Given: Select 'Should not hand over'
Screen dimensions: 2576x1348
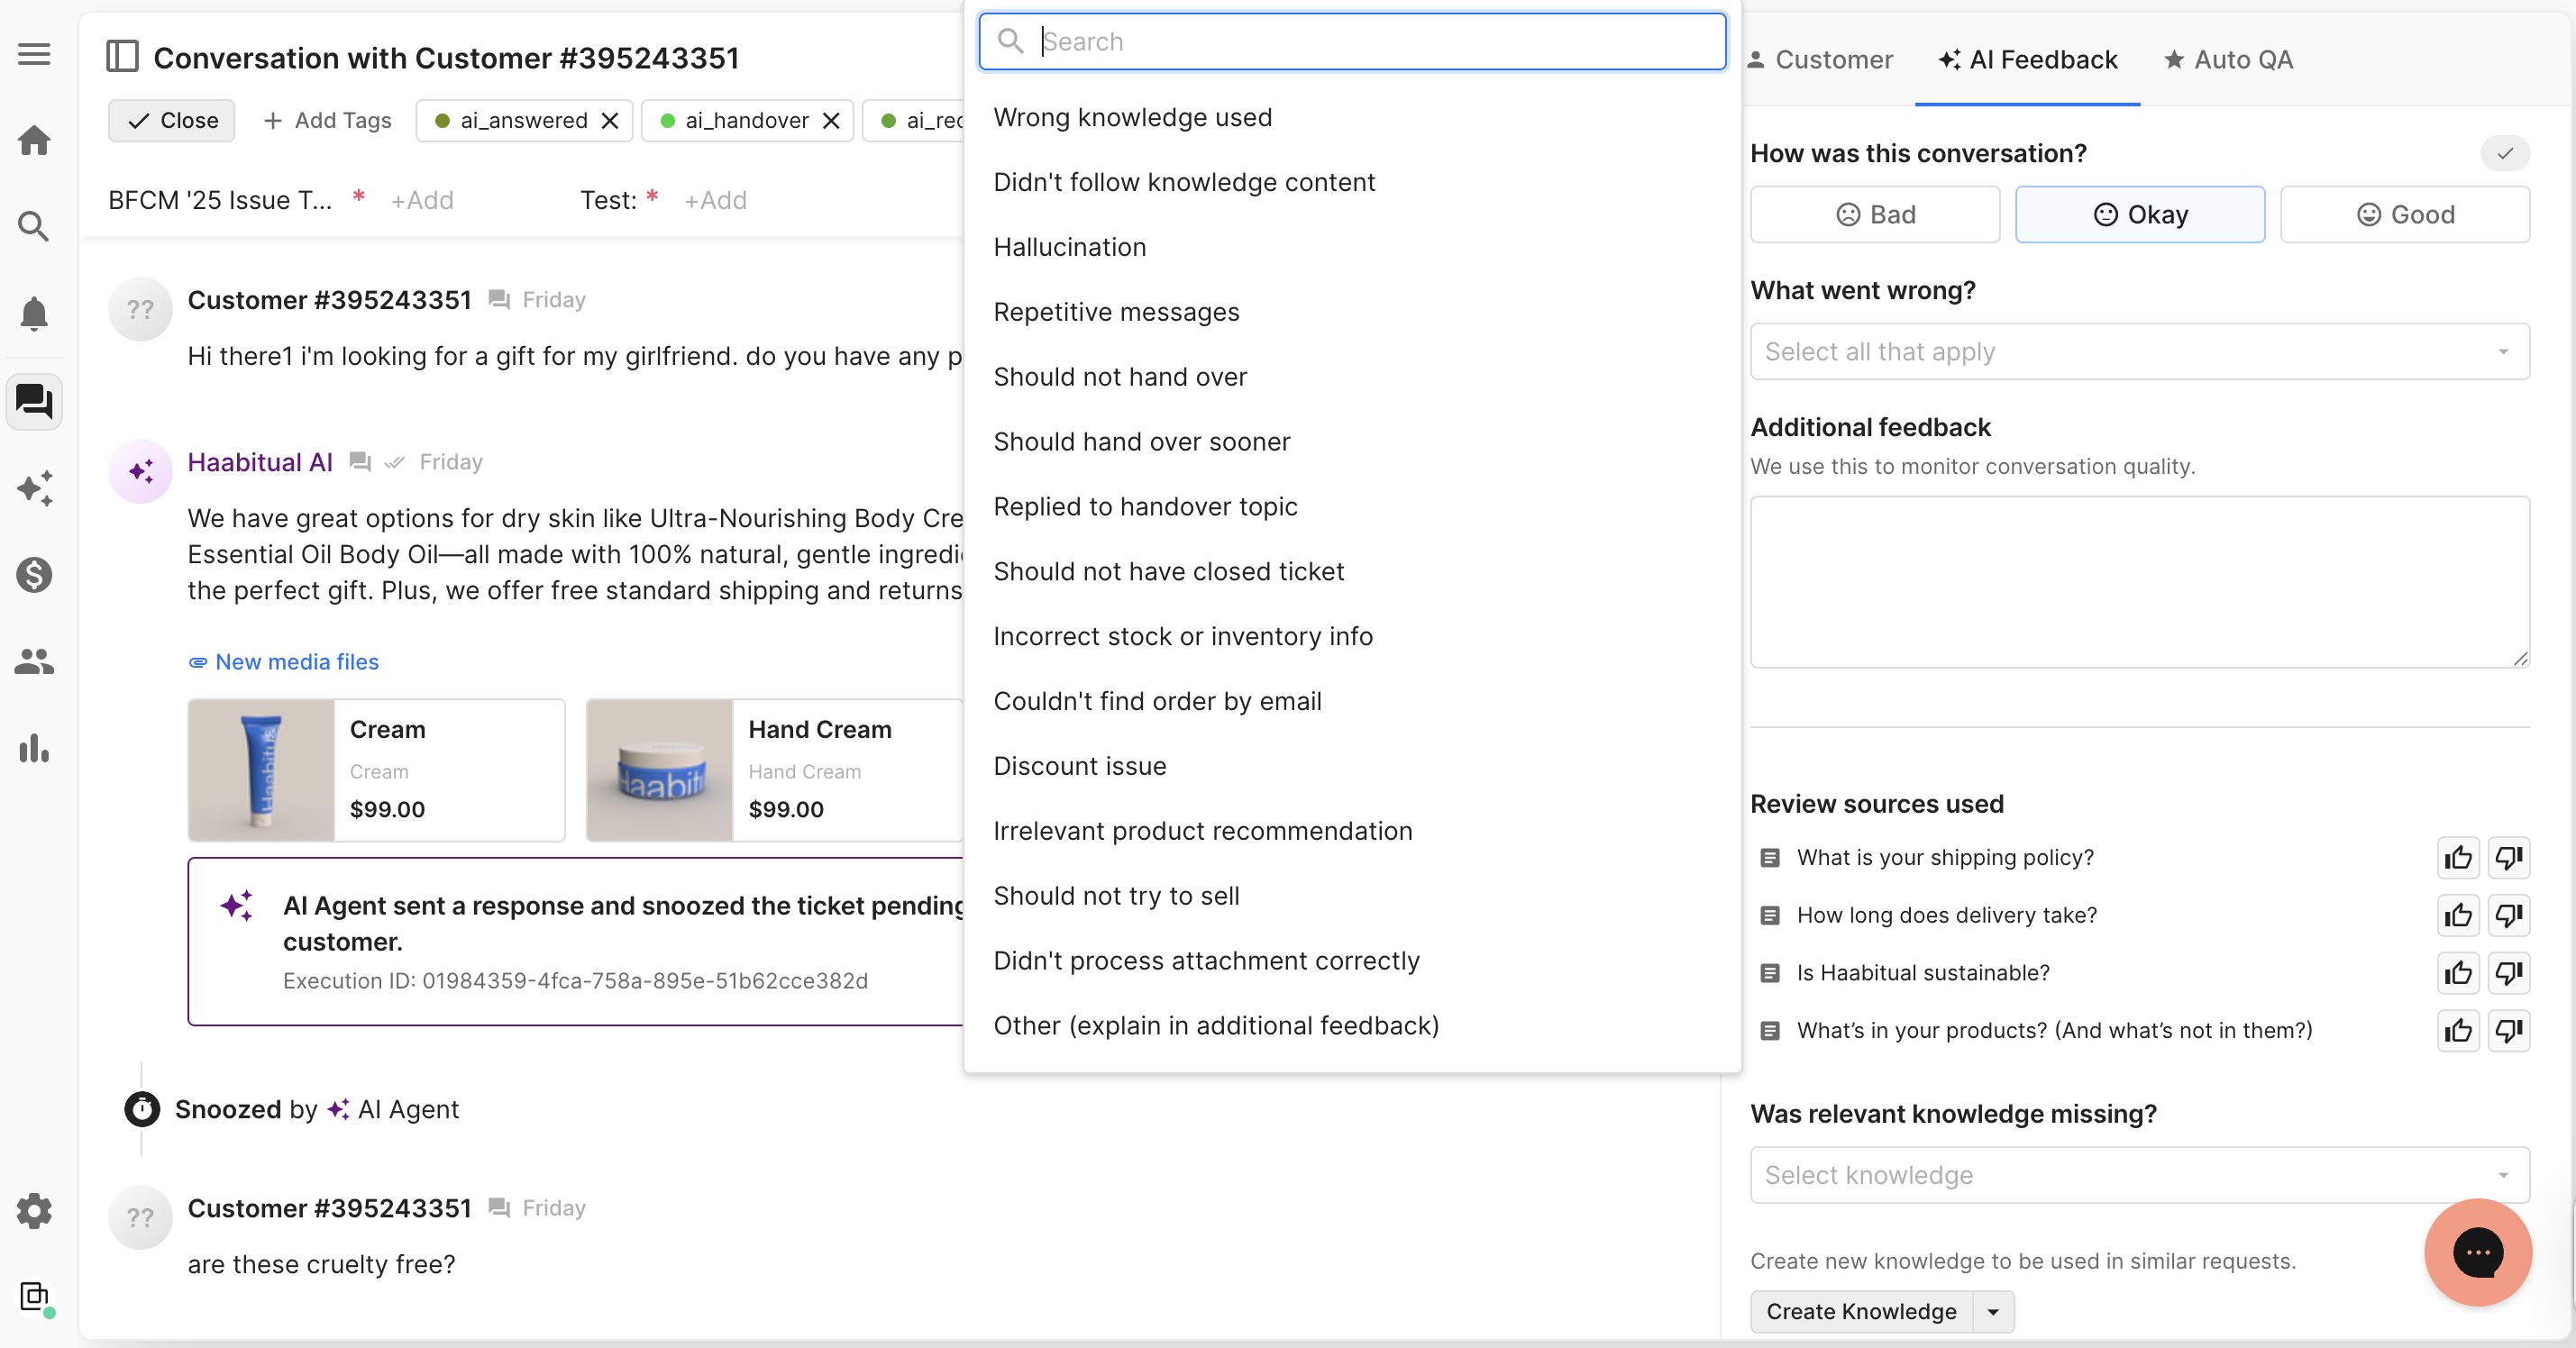Looking at the screenshot, I should pyautogui.click(x=1352, y=378).
